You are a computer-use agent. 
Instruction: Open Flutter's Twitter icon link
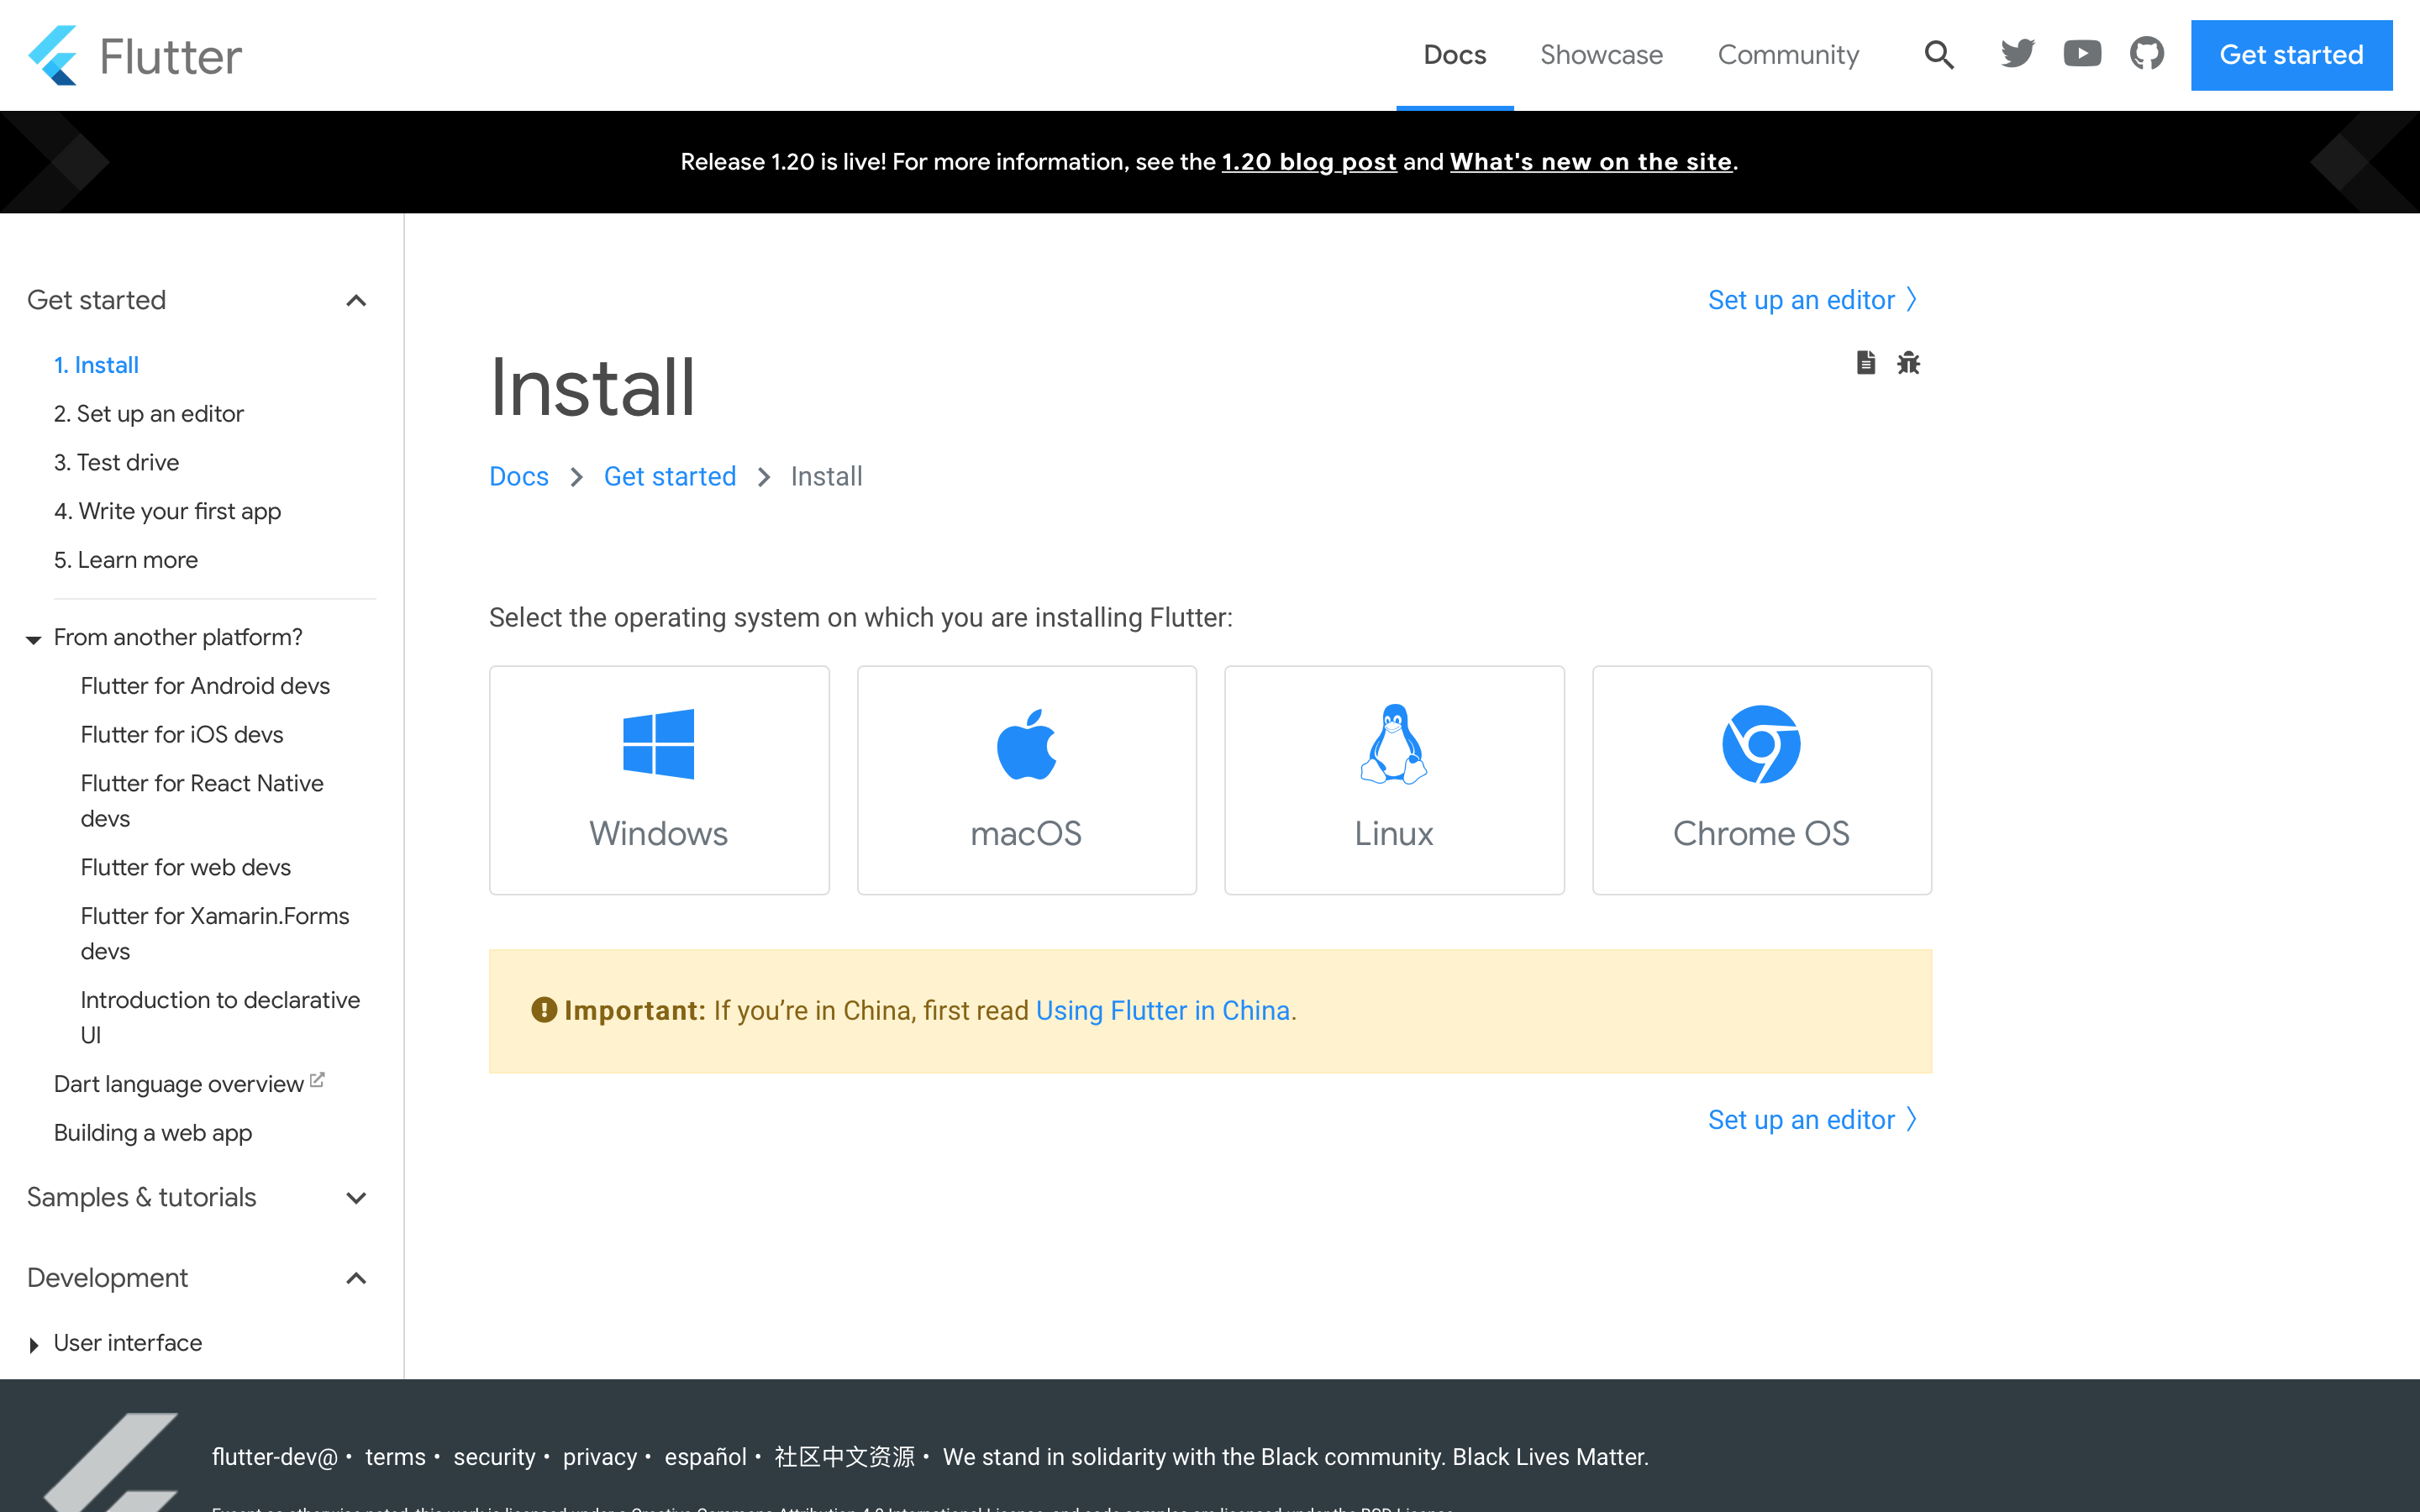pos(2018,54)
